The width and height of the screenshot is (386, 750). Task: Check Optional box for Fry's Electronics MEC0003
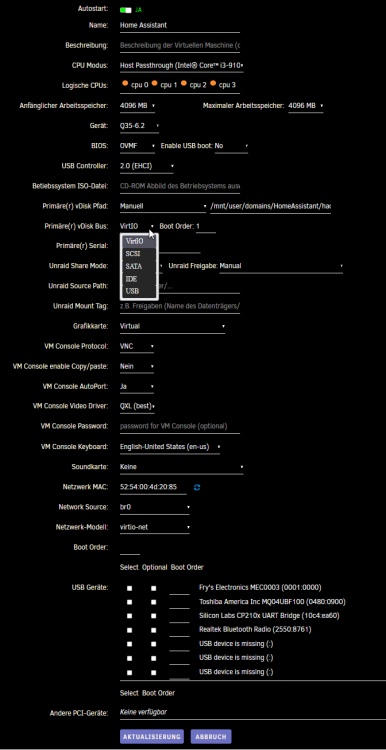[154, 588]
